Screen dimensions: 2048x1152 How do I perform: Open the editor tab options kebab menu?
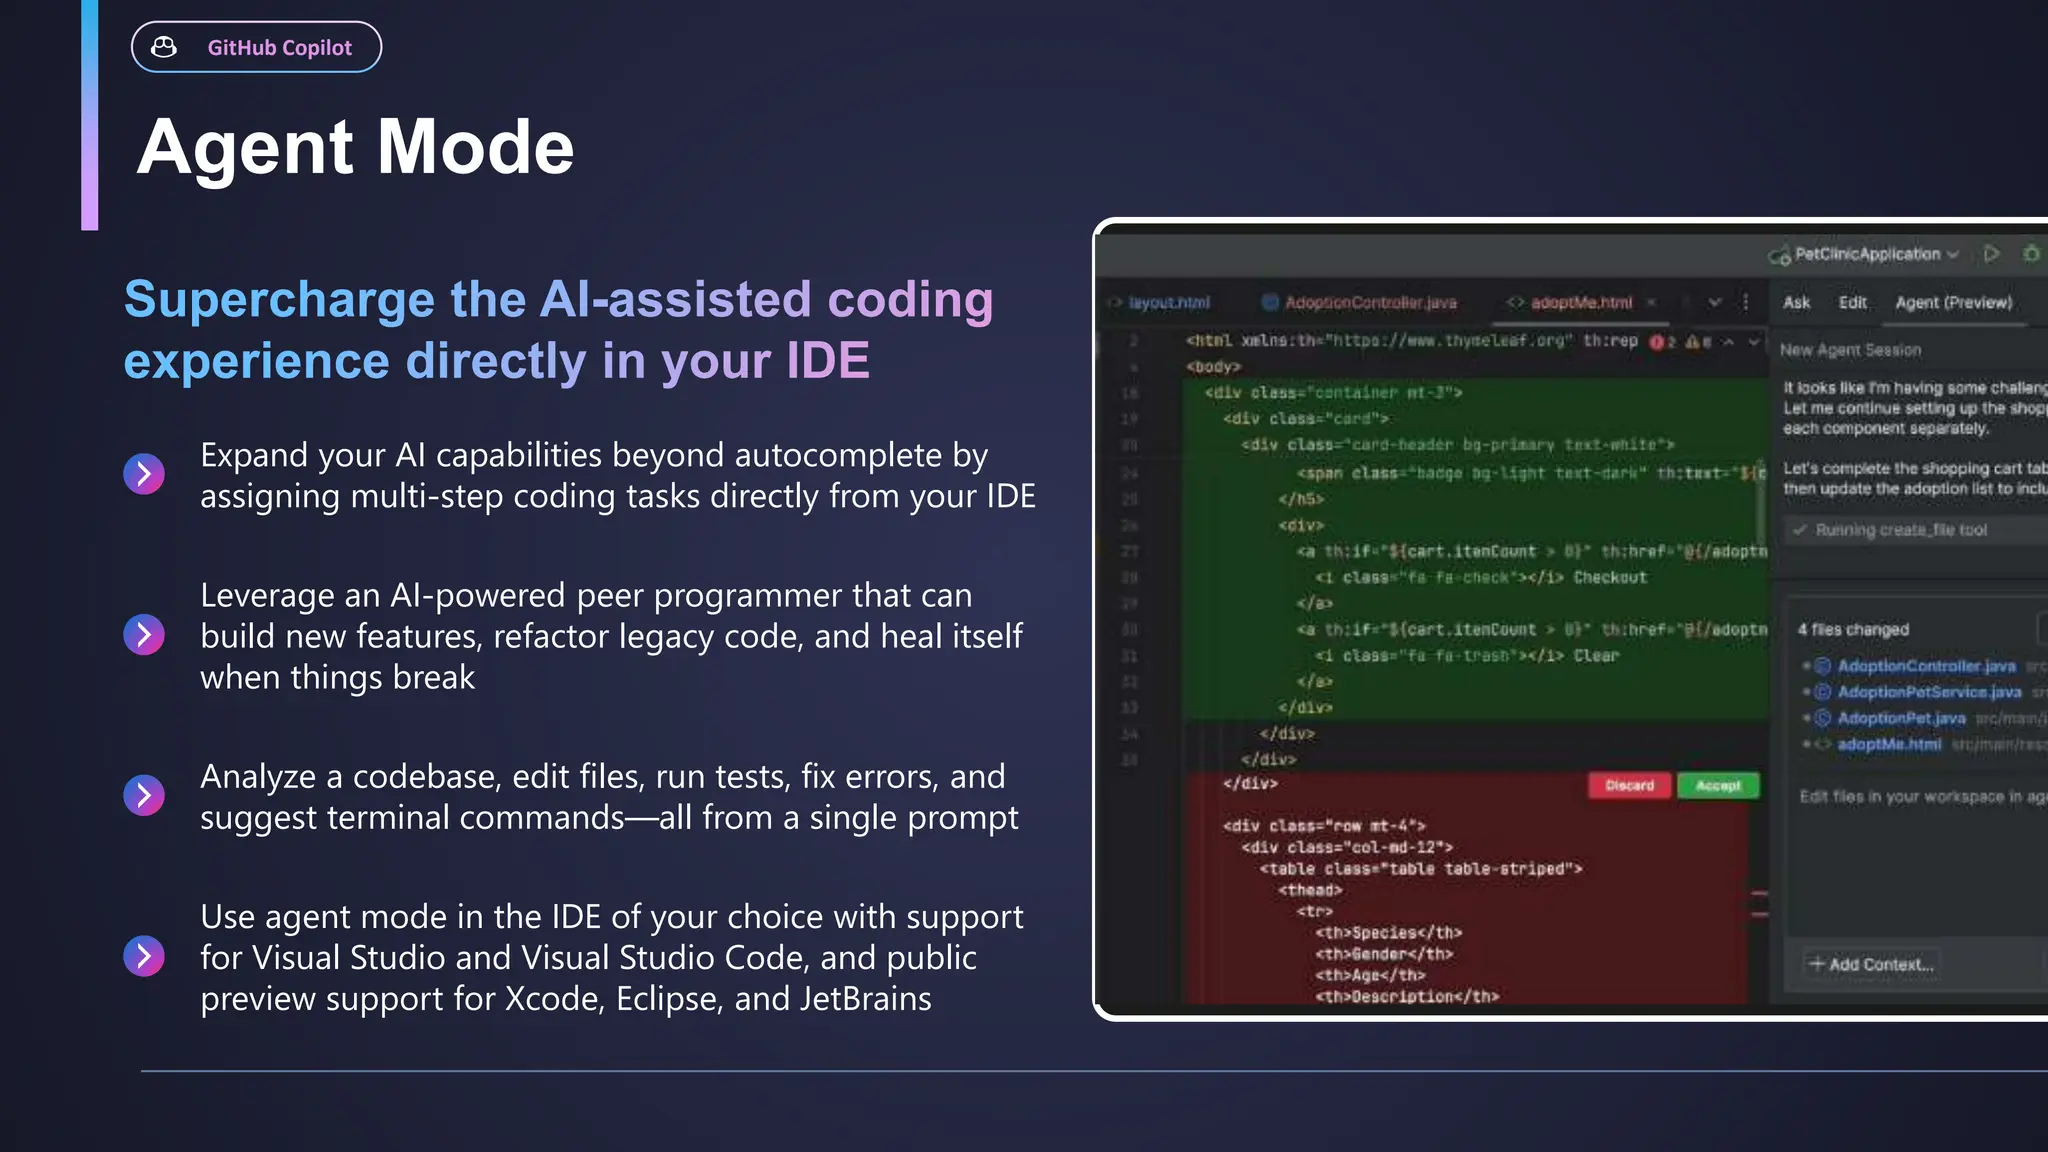[x=1746, y=302]
